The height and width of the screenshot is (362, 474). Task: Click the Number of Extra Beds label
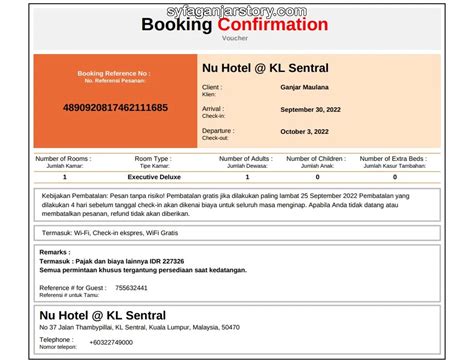[393, 159]
